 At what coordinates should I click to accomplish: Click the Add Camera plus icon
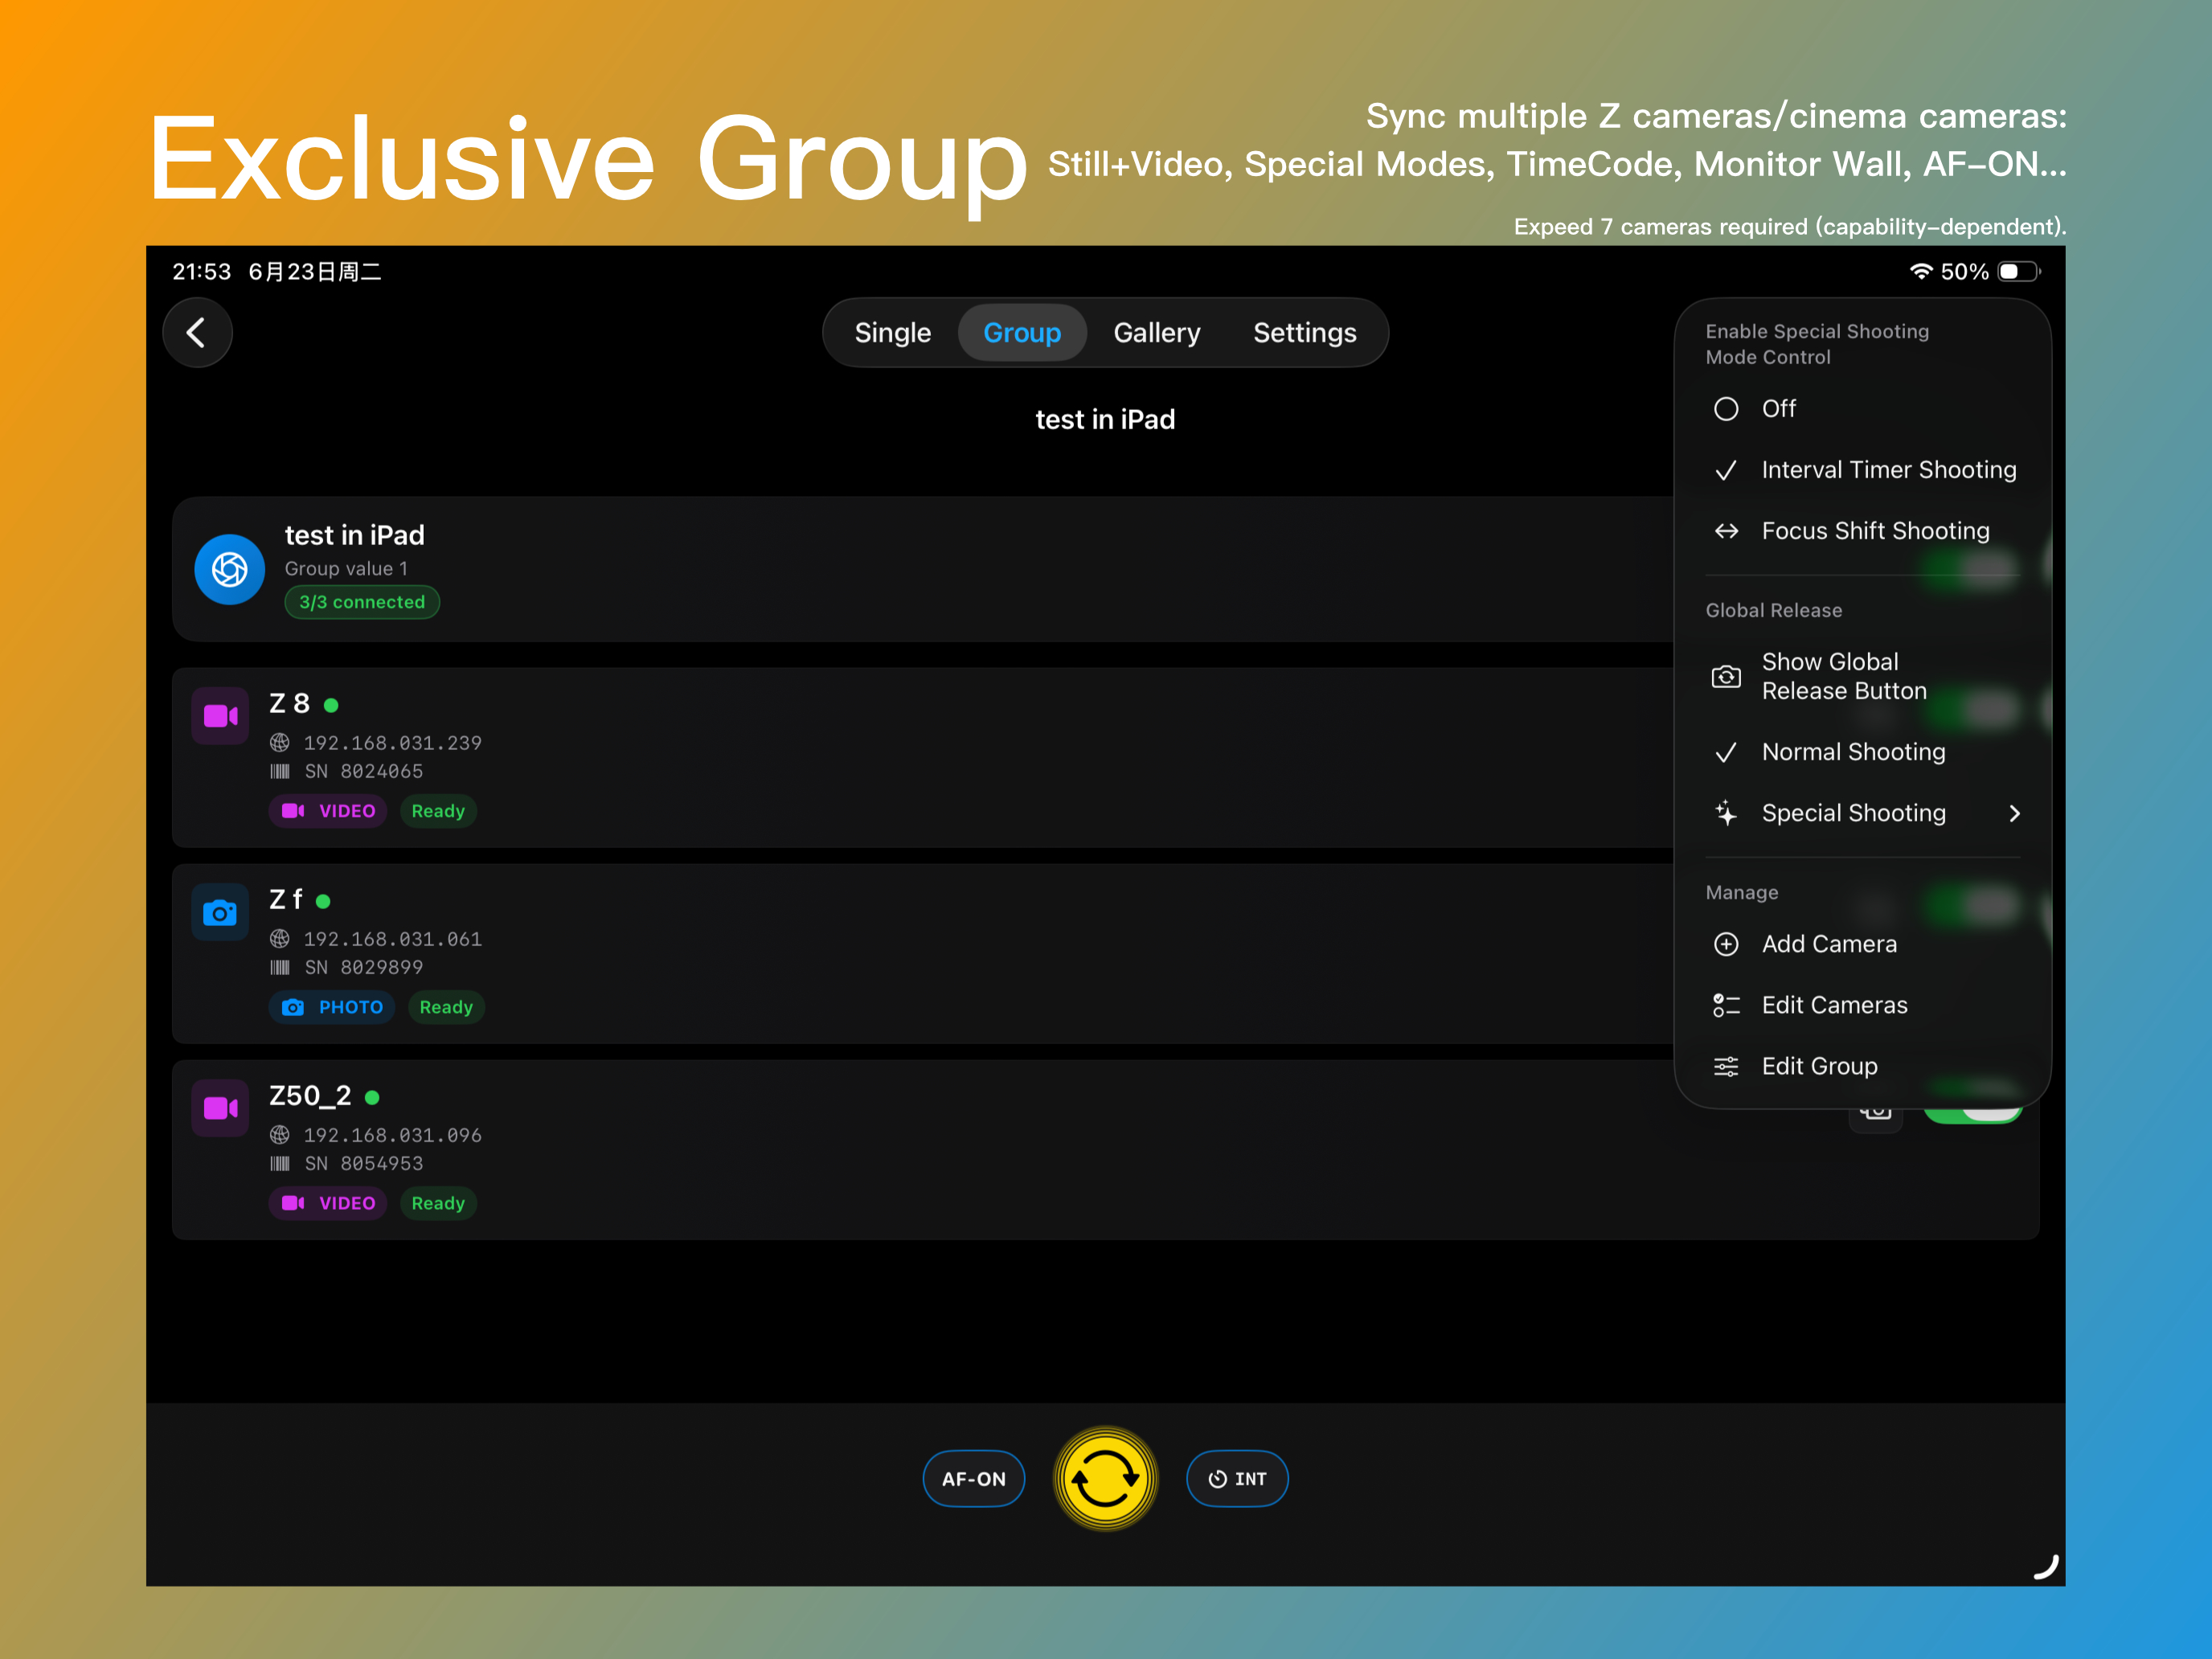1726,944
